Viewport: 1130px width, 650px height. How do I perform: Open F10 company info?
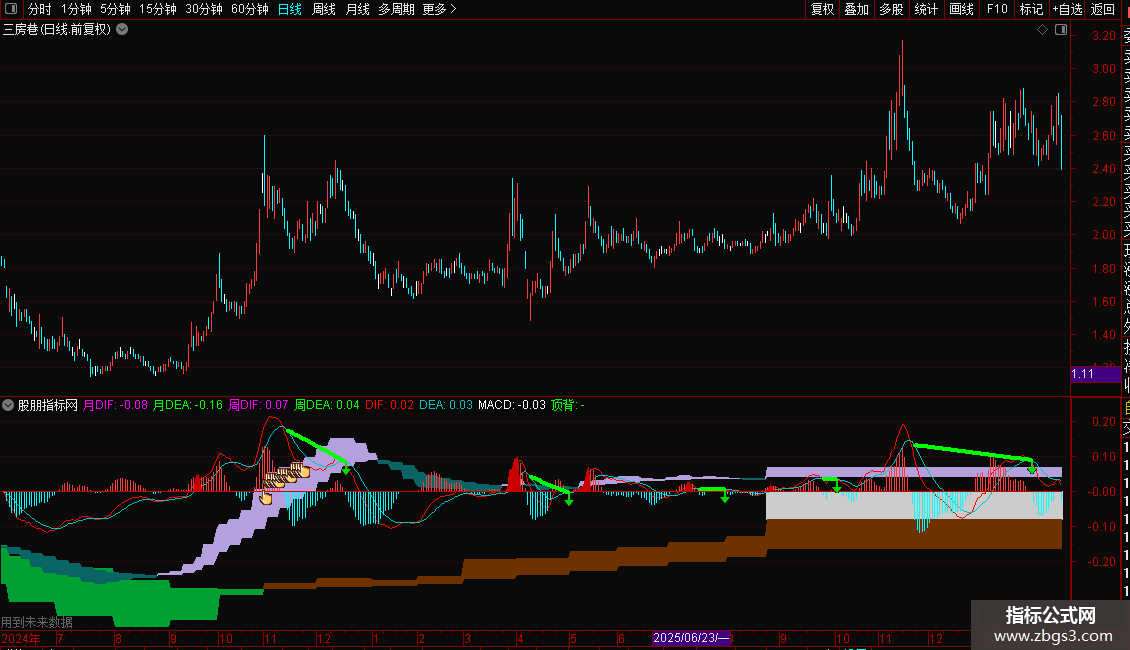point(997,9)
